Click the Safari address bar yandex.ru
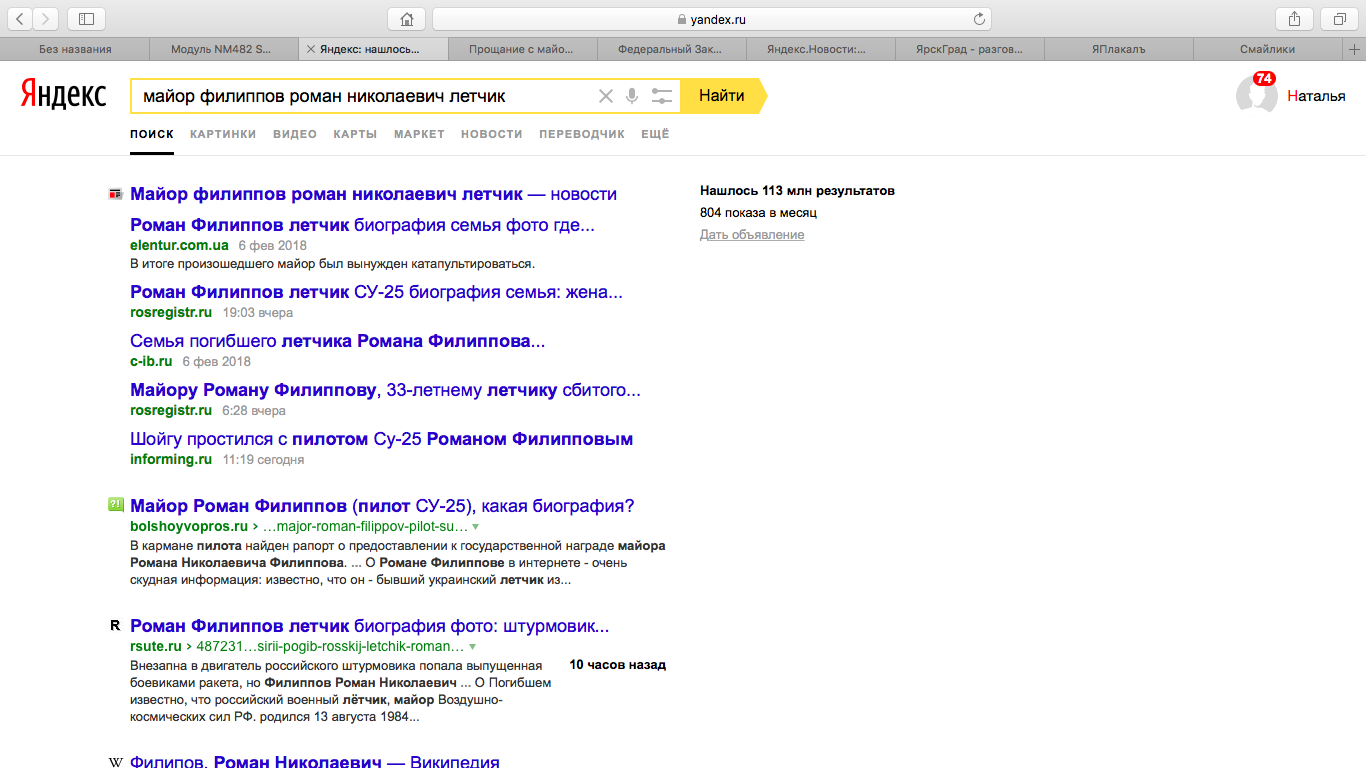 (711, 19)
